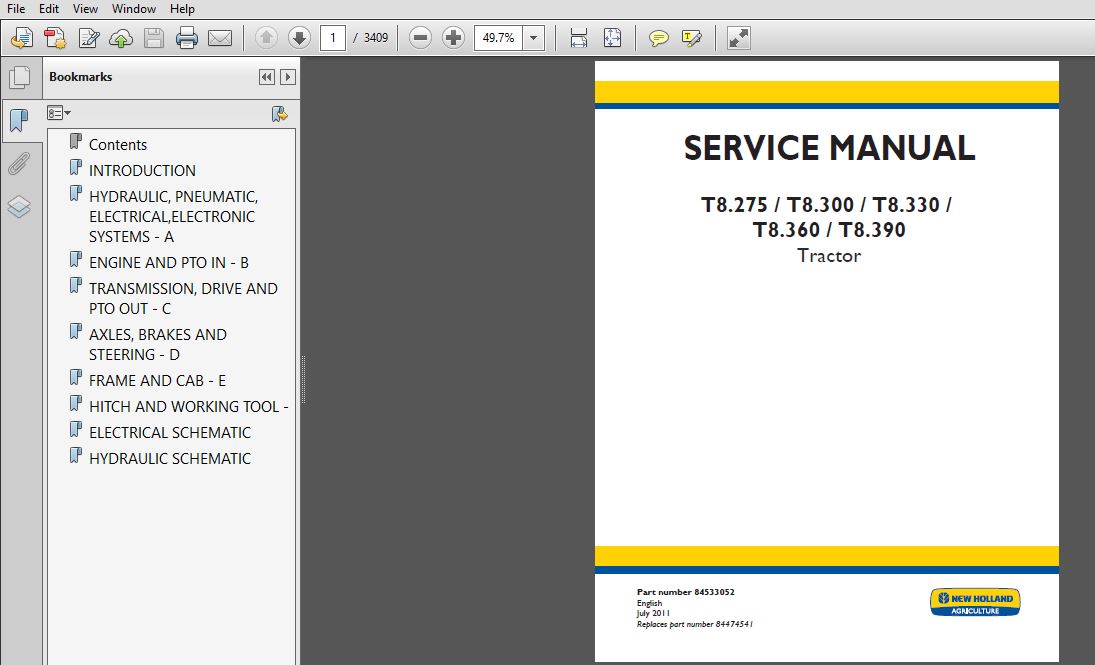The image size is (1095, 665).
Task: Click the New Holland Agriculture logo
Action: coord(975,602)
